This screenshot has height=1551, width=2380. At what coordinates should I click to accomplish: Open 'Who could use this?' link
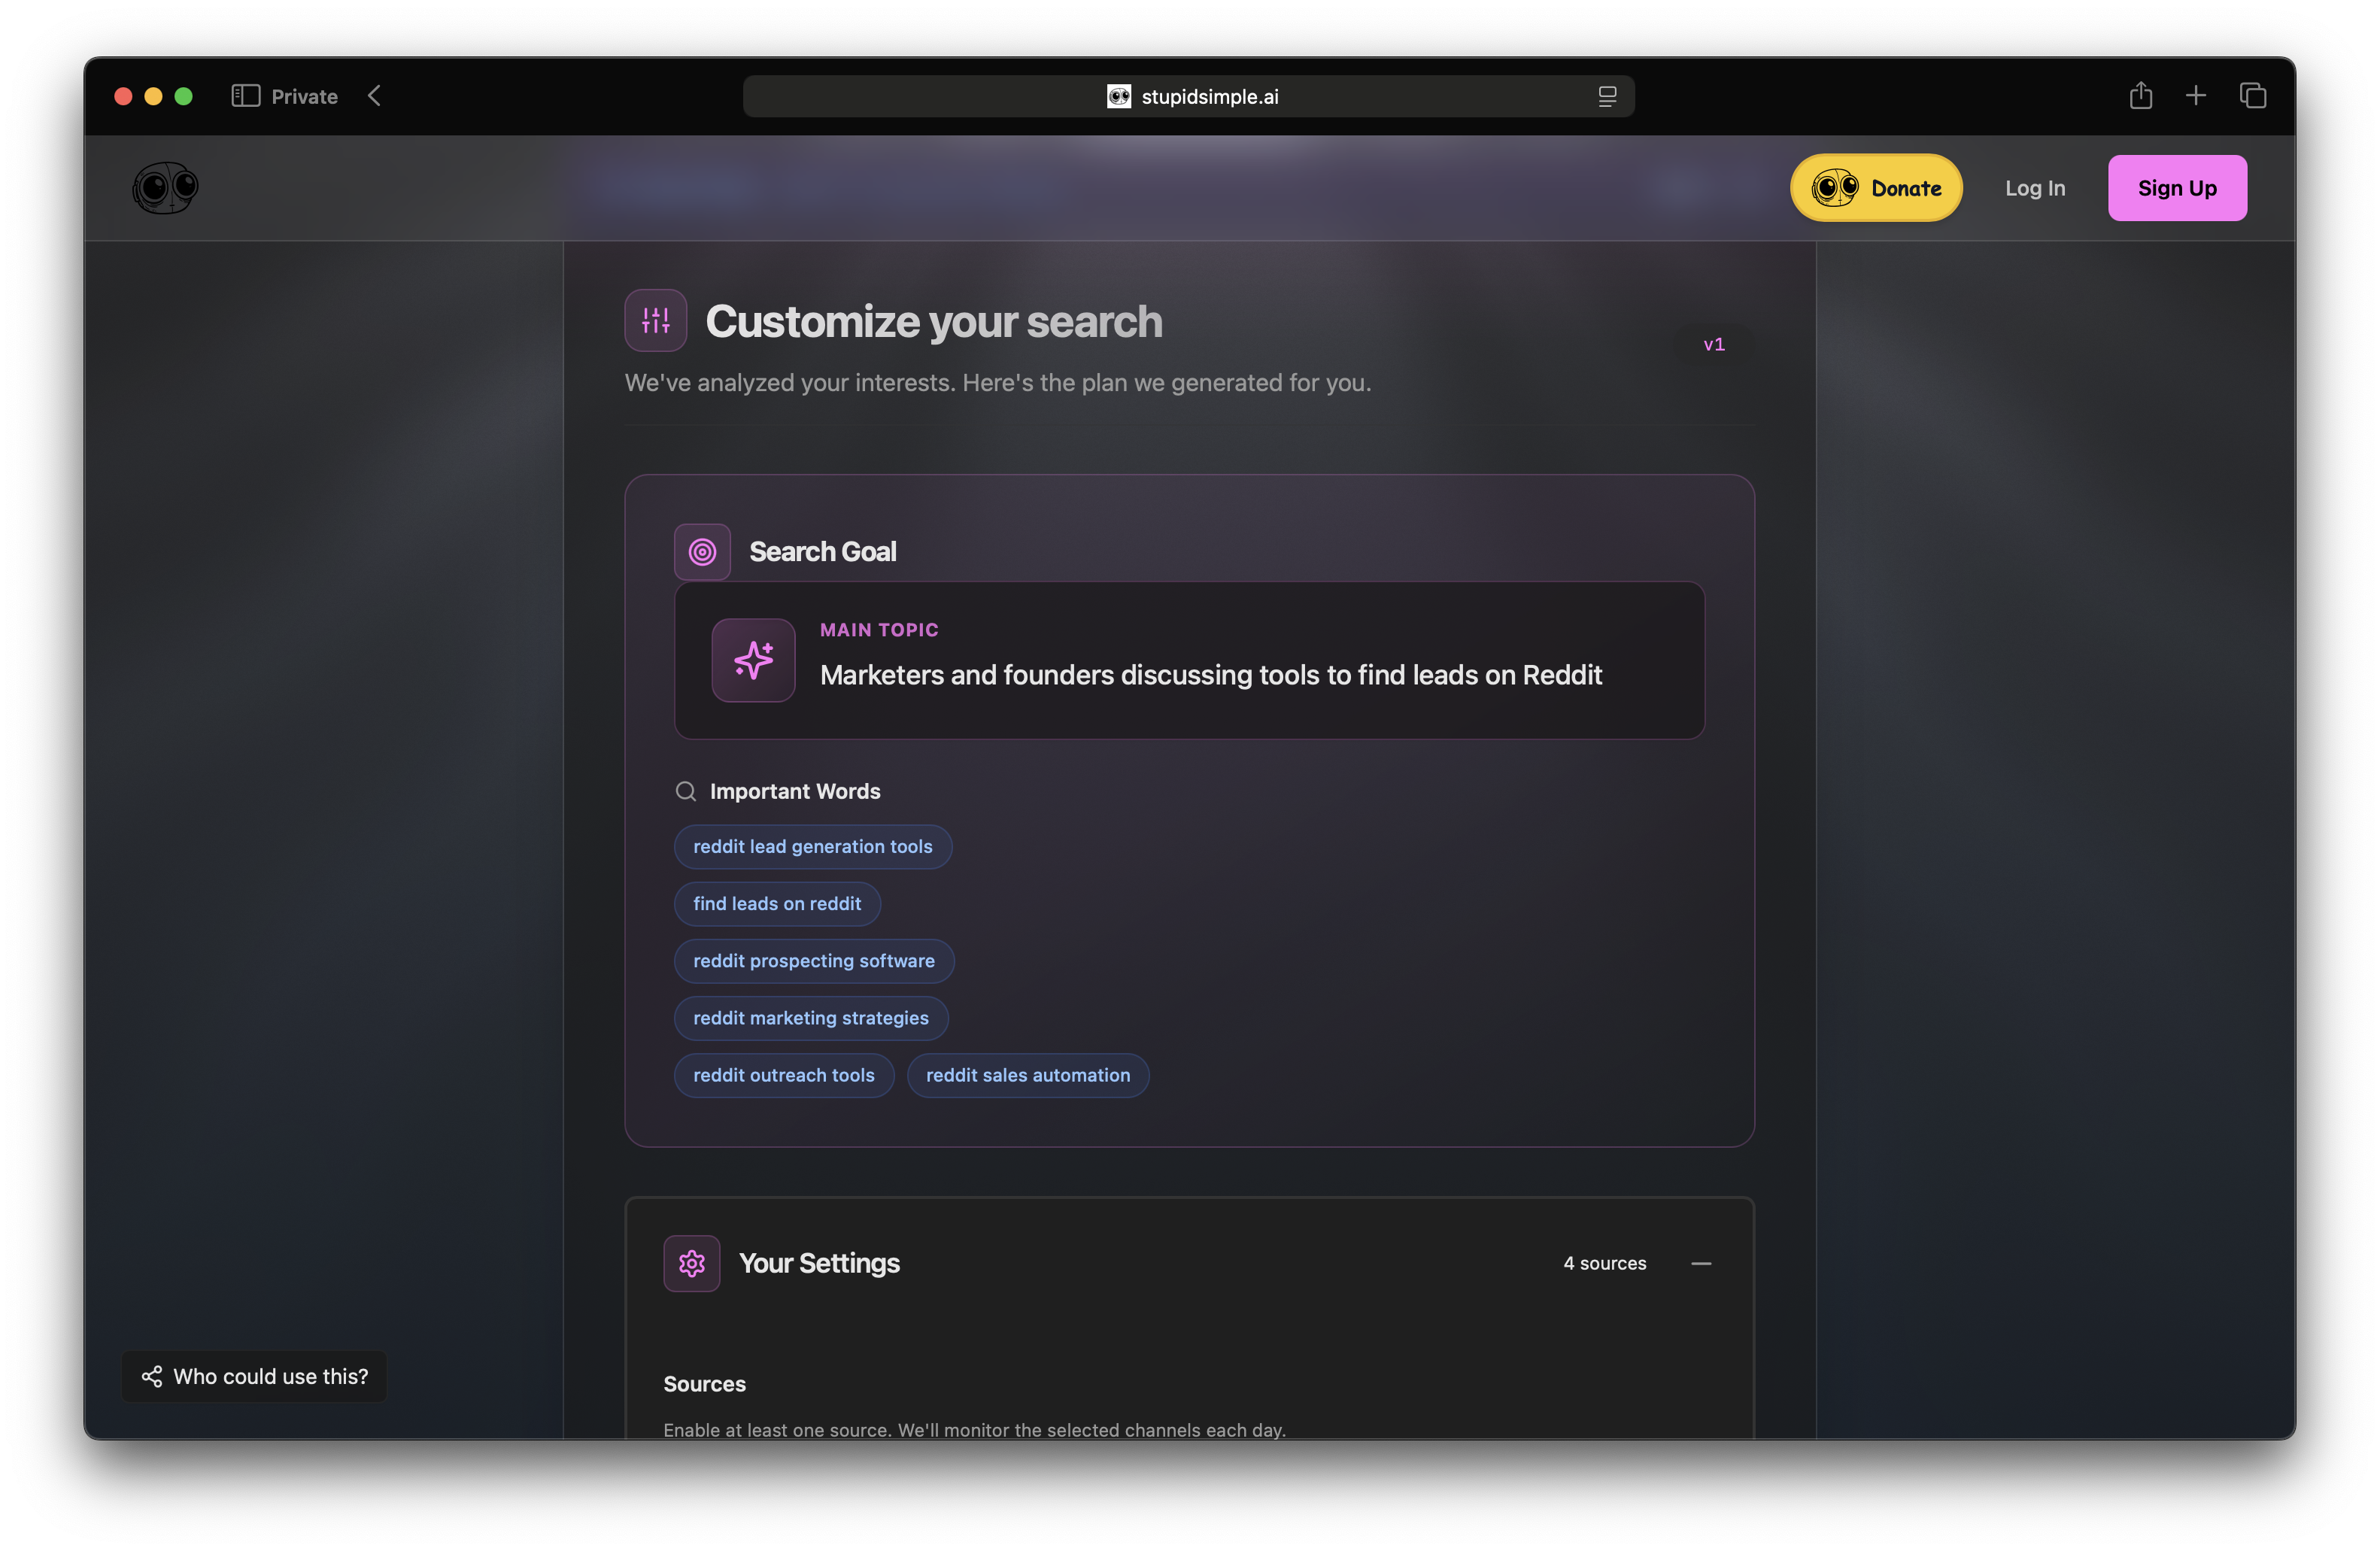coord(254,1376)
